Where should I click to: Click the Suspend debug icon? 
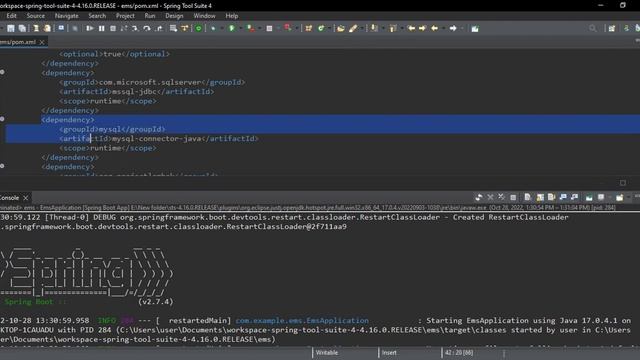tap(101, 28)
